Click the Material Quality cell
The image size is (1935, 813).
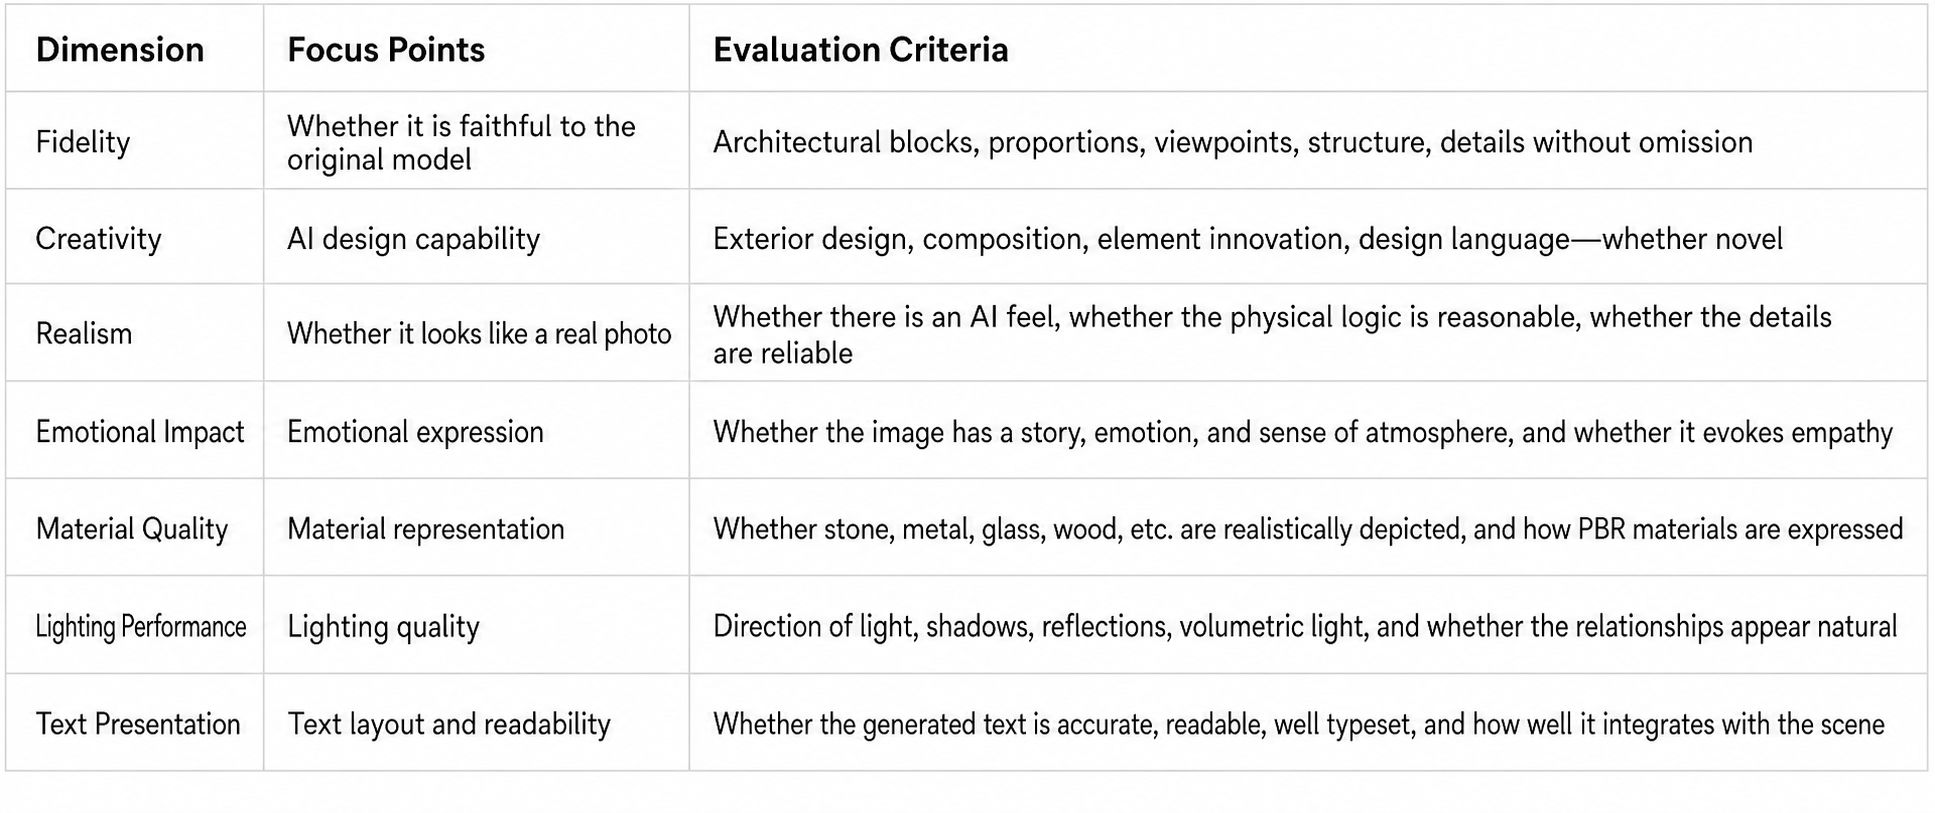click(x=132, y=529)
